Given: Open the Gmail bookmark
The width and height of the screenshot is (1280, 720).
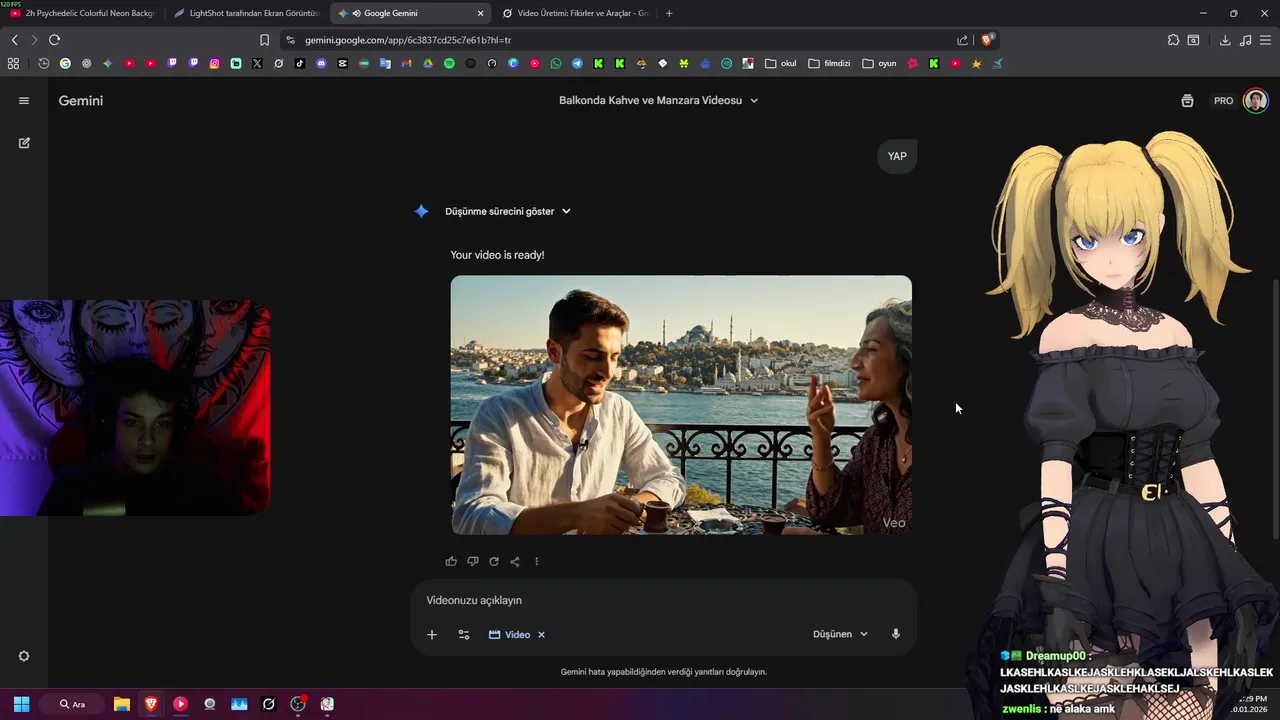Looking at the screenshot, I should (406, 63).
